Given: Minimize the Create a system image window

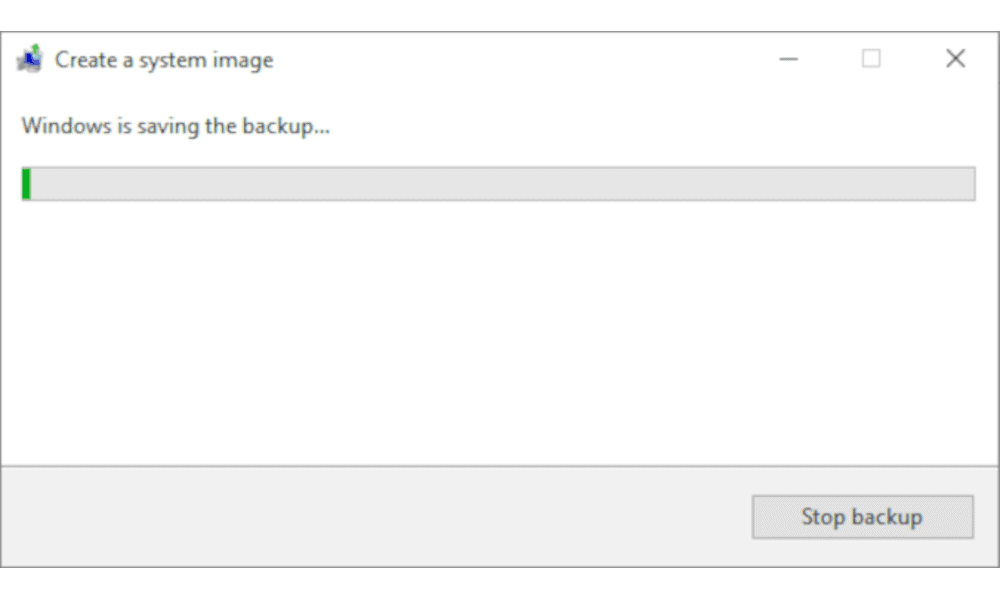Looking at the screenshot, I should tap(788, 59).
